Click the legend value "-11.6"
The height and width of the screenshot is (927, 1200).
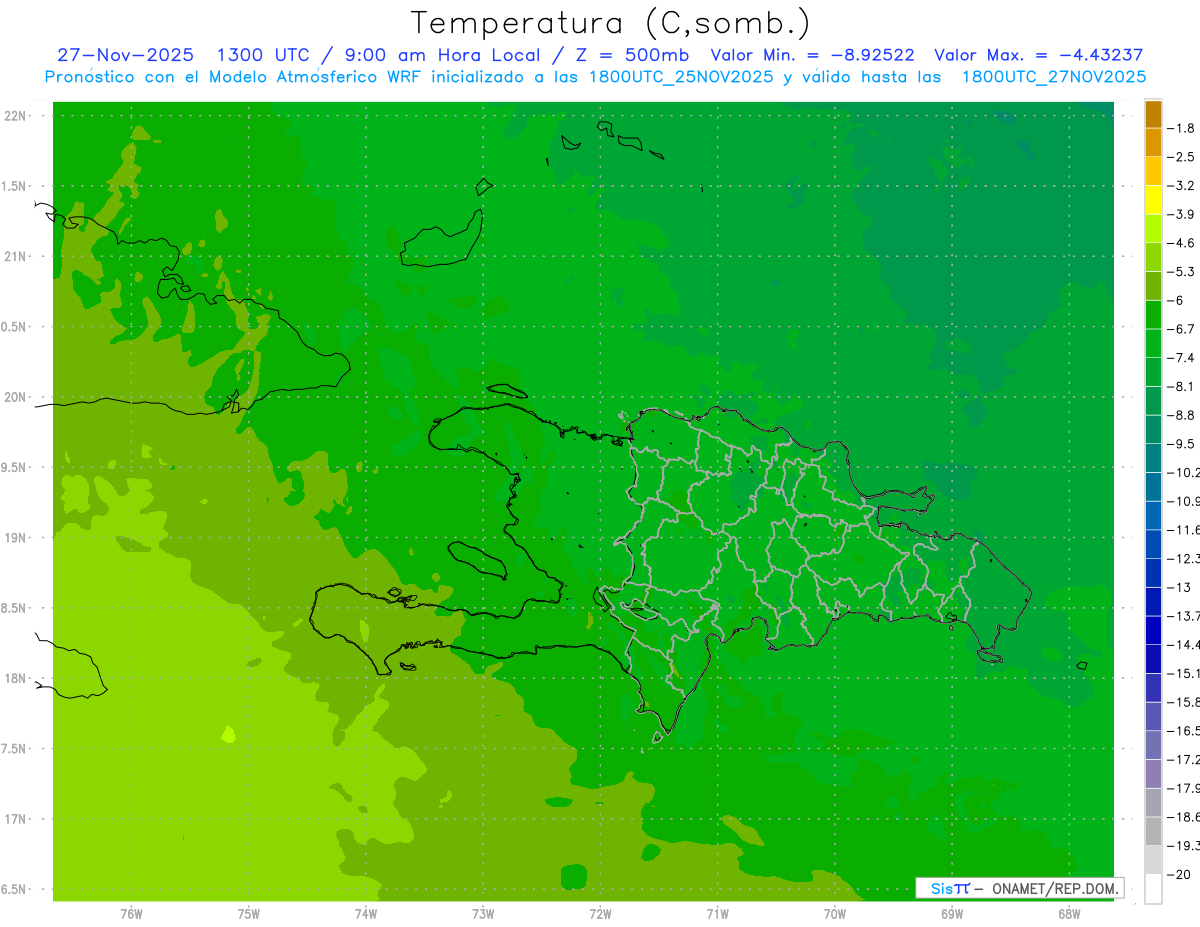(1184, 529)
